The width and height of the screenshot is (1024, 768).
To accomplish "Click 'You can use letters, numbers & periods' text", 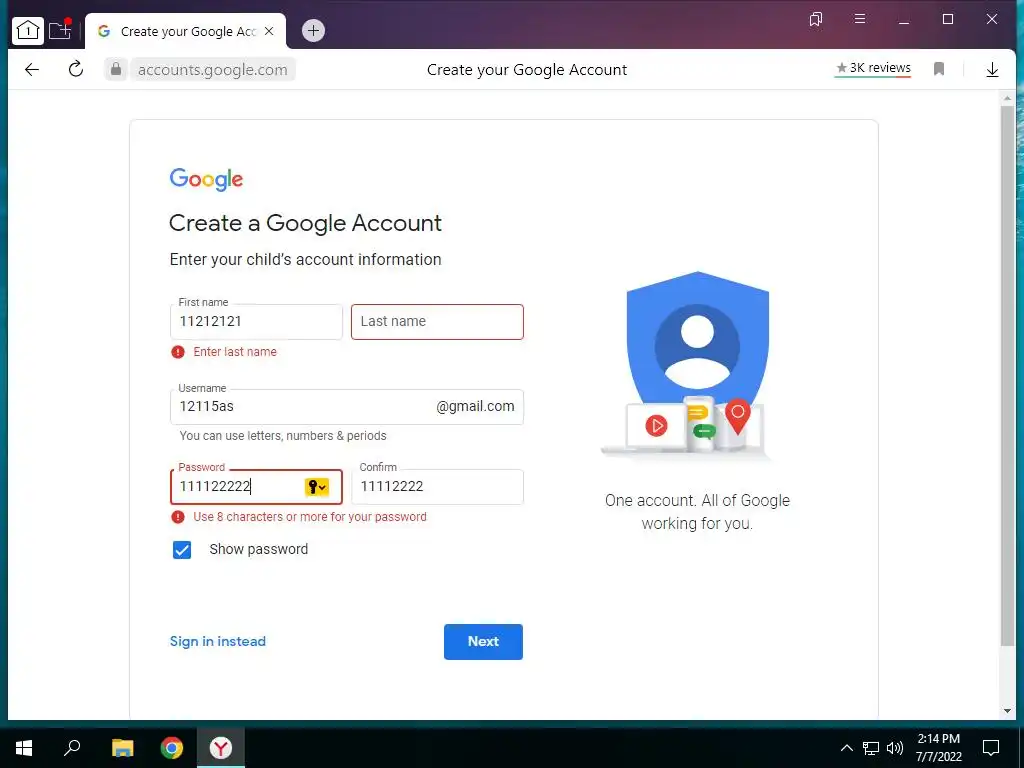I will [283, 436].
